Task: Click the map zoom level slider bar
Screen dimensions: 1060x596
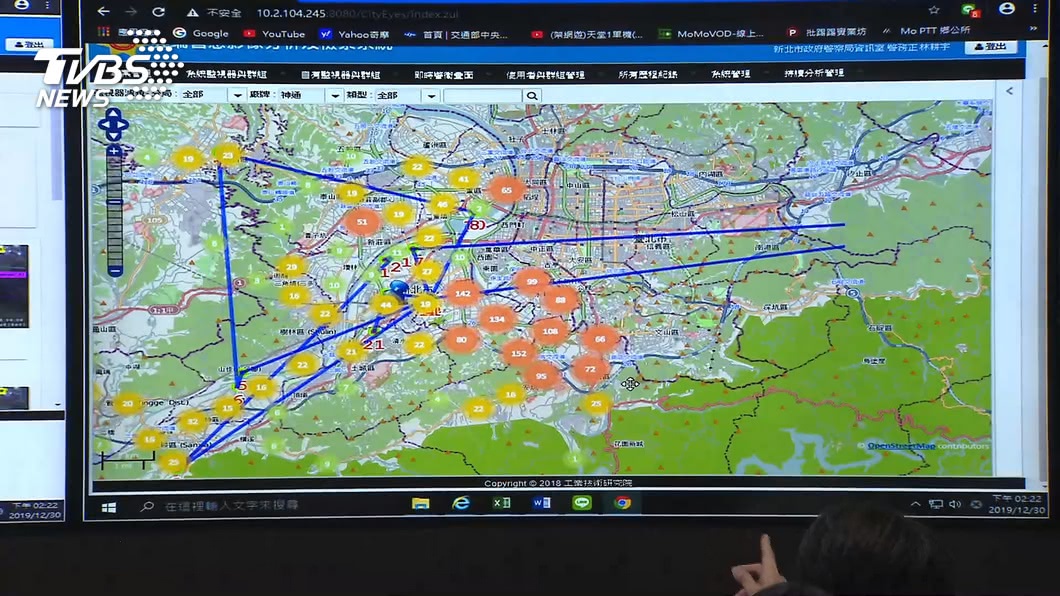Action: click(115, 211)
